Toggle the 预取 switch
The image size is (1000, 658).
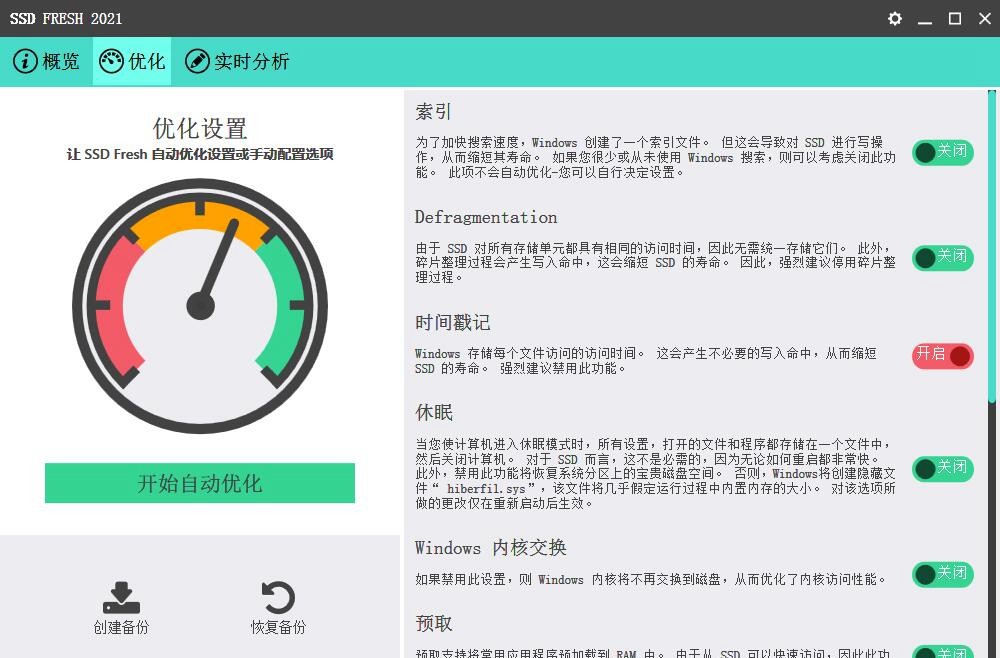(943, 652)
